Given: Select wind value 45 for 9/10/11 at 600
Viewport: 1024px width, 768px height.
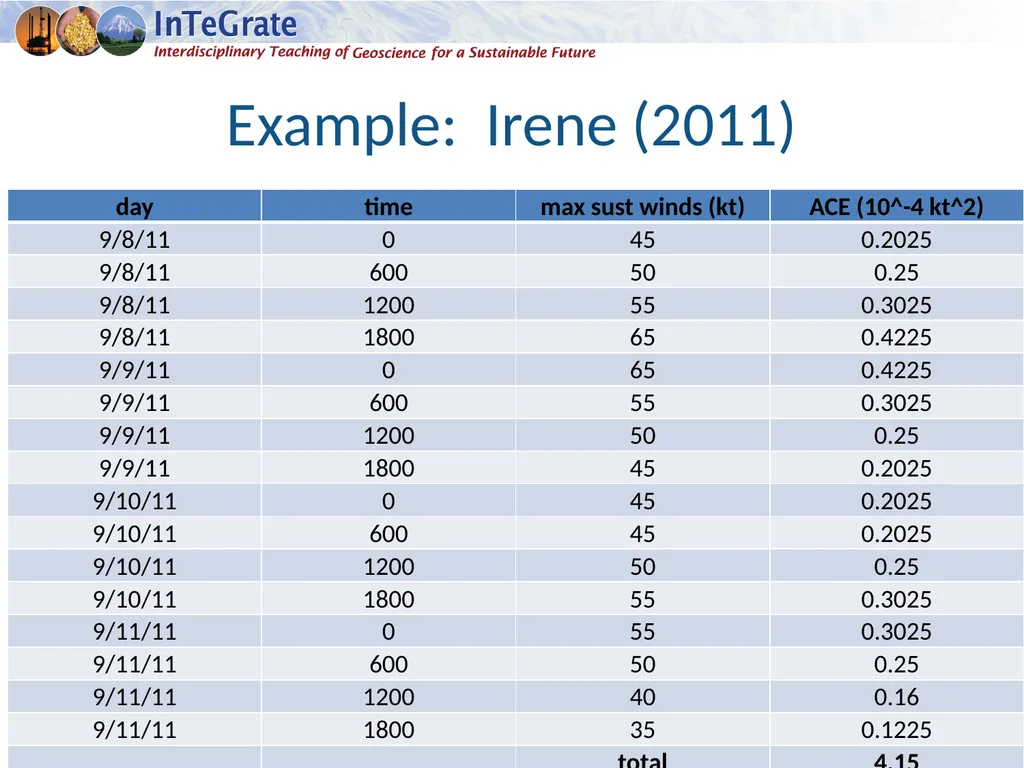Looking at the screenshot, I should [x=643, y=533].
